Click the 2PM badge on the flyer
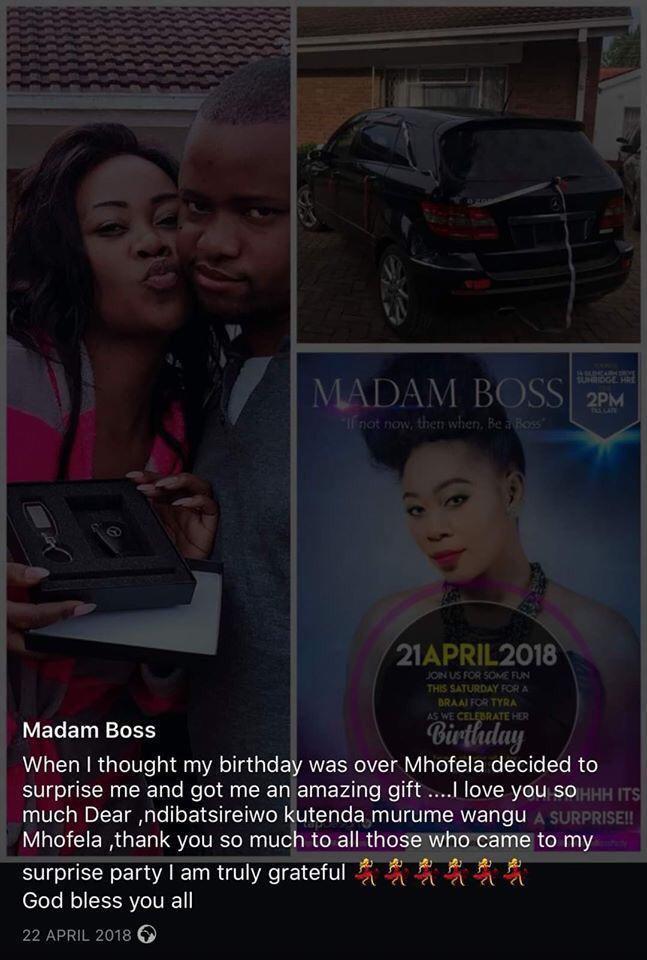Image resolution: width=647 pixels, height=960 pixels. pos(605,399)
